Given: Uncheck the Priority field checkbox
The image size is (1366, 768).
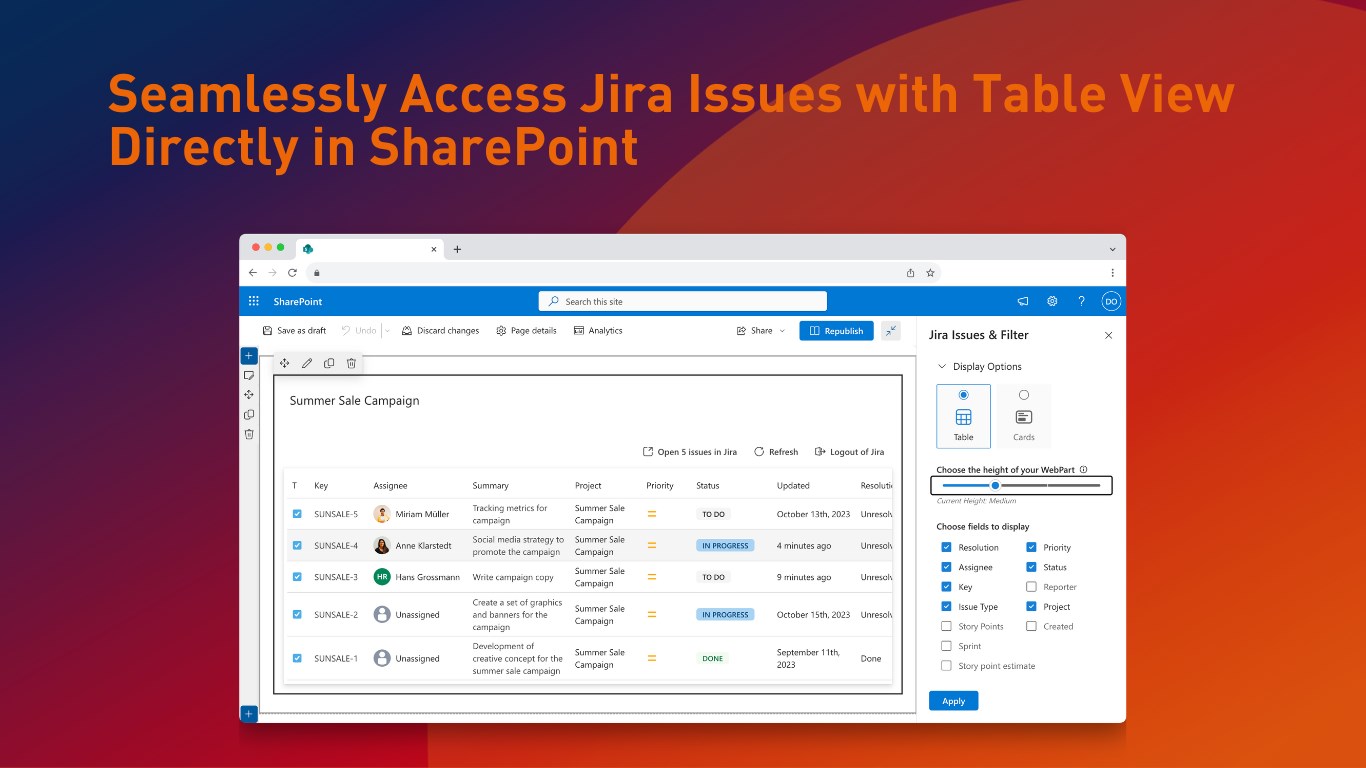Looking at the screenshot, I should pos(1031,547).
